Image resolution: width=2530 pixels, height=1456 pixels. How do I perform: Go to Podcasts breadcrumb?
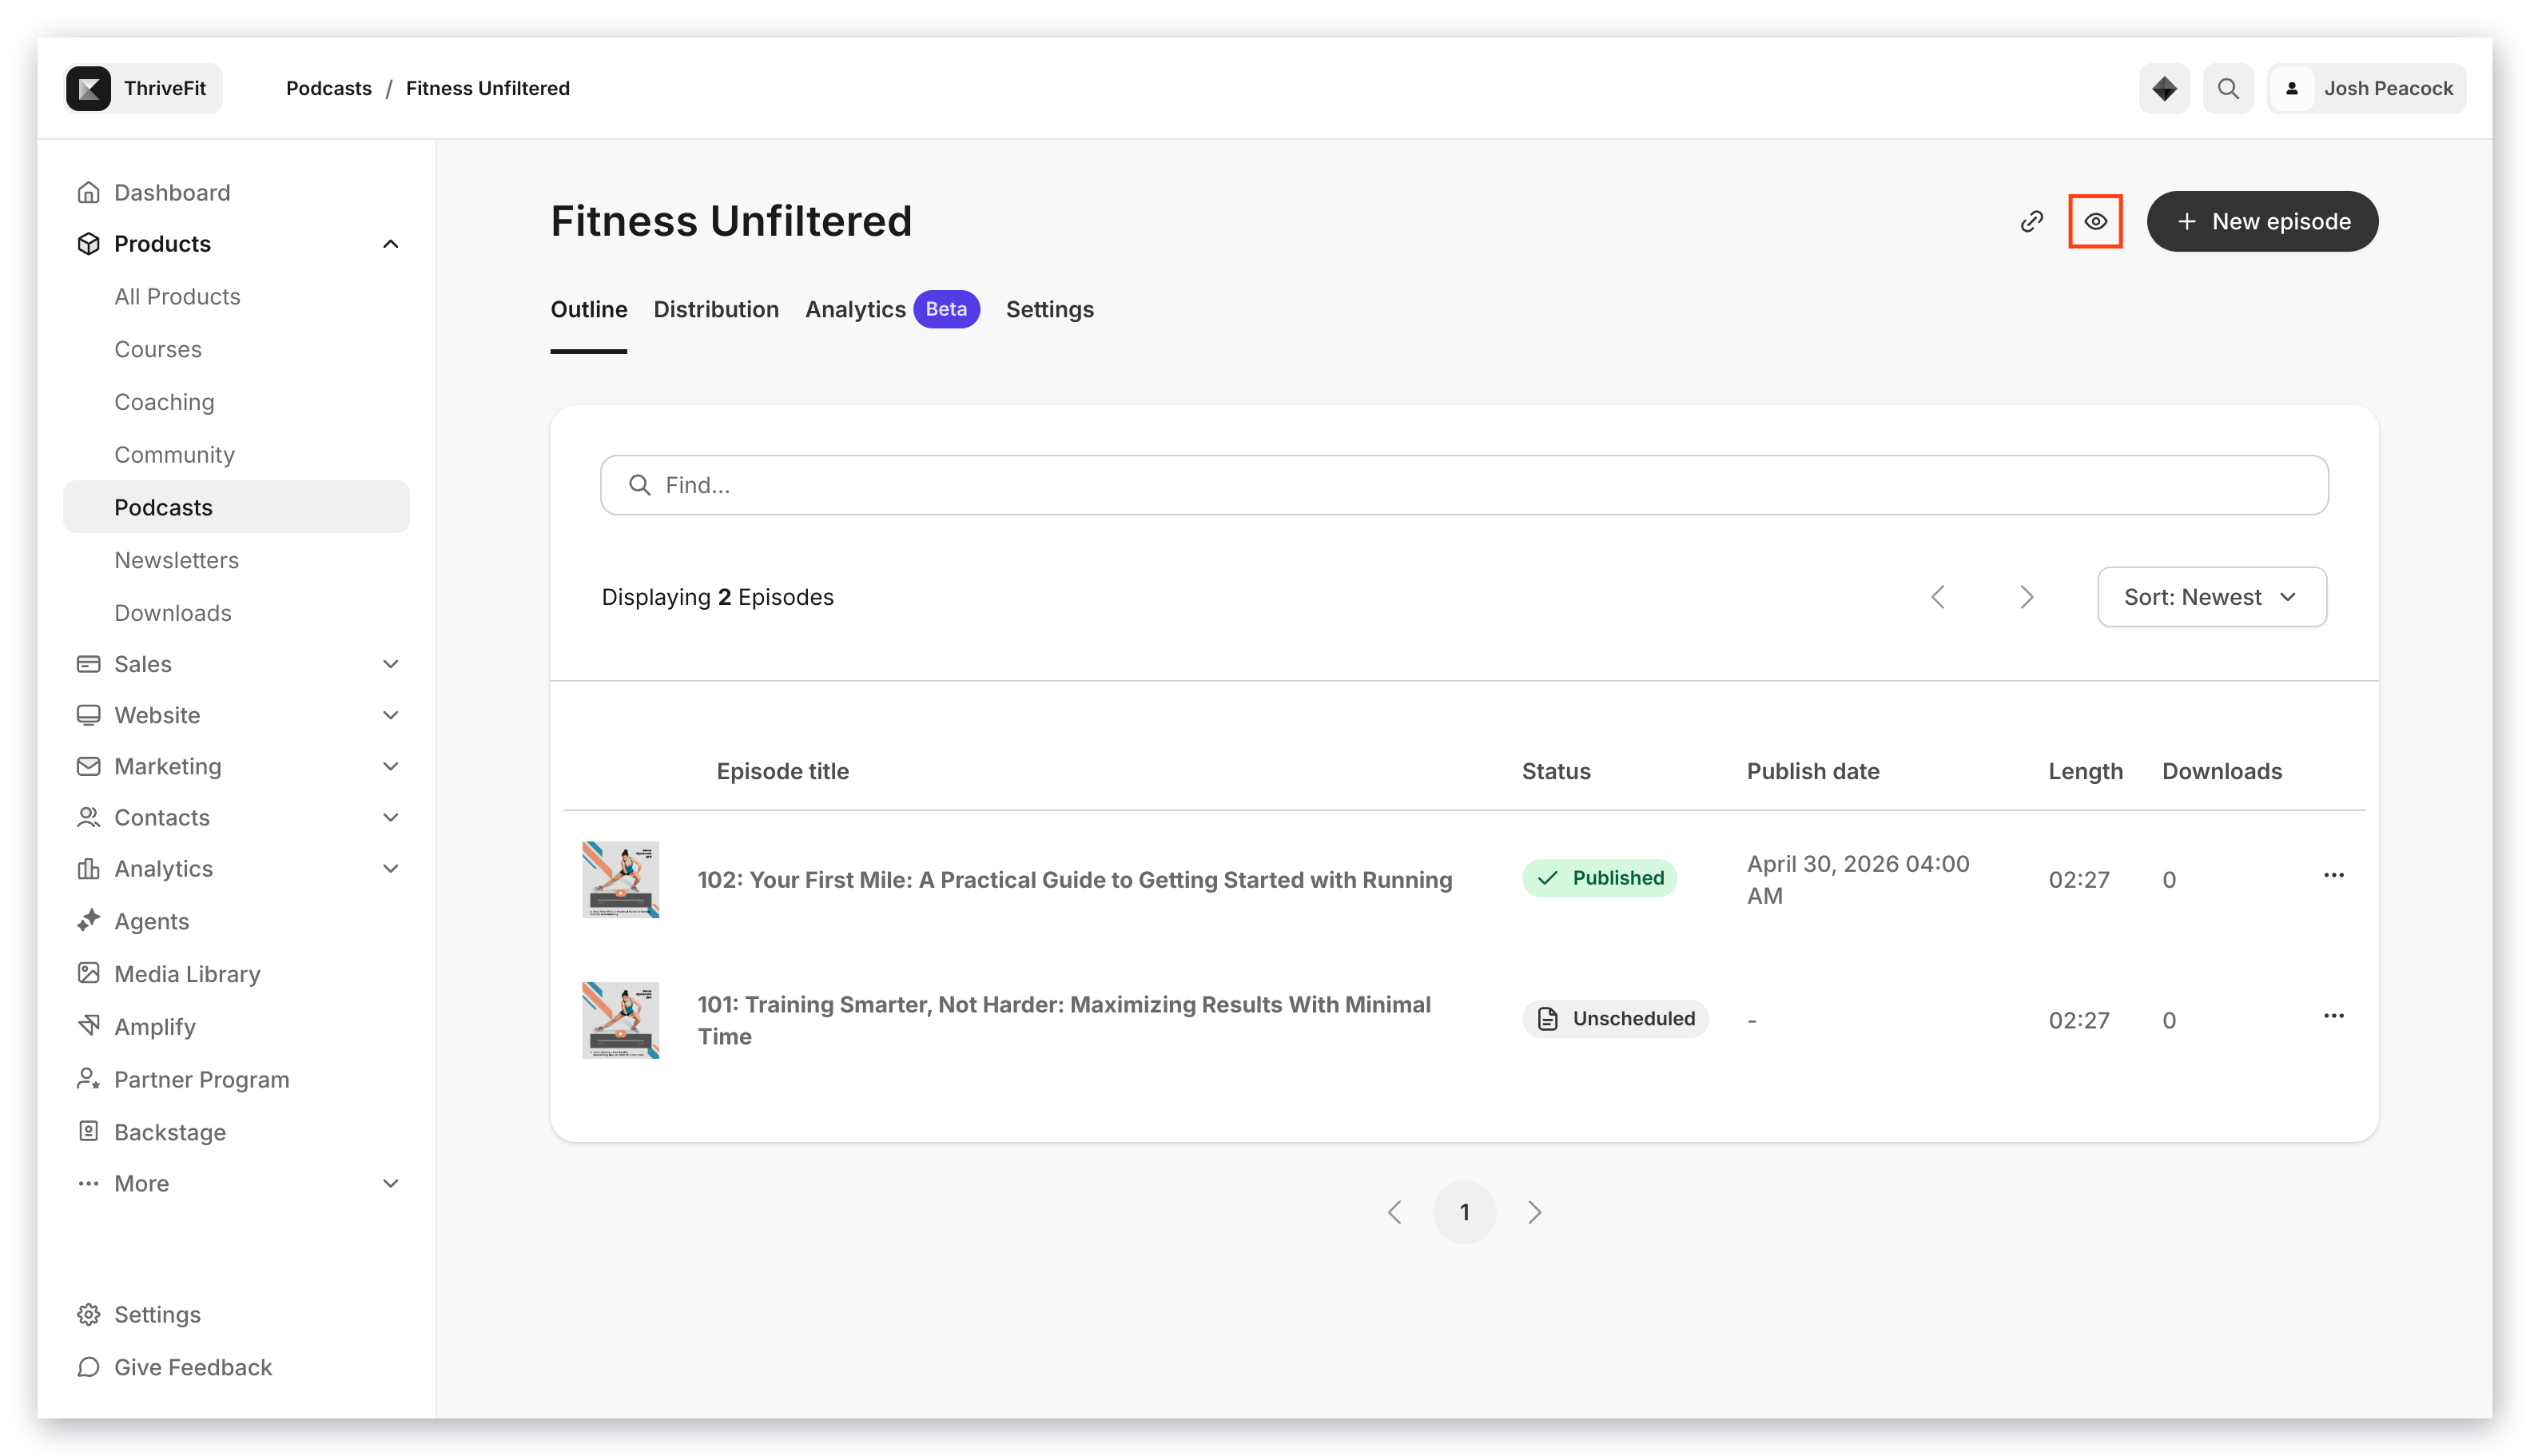click(328, 88)
